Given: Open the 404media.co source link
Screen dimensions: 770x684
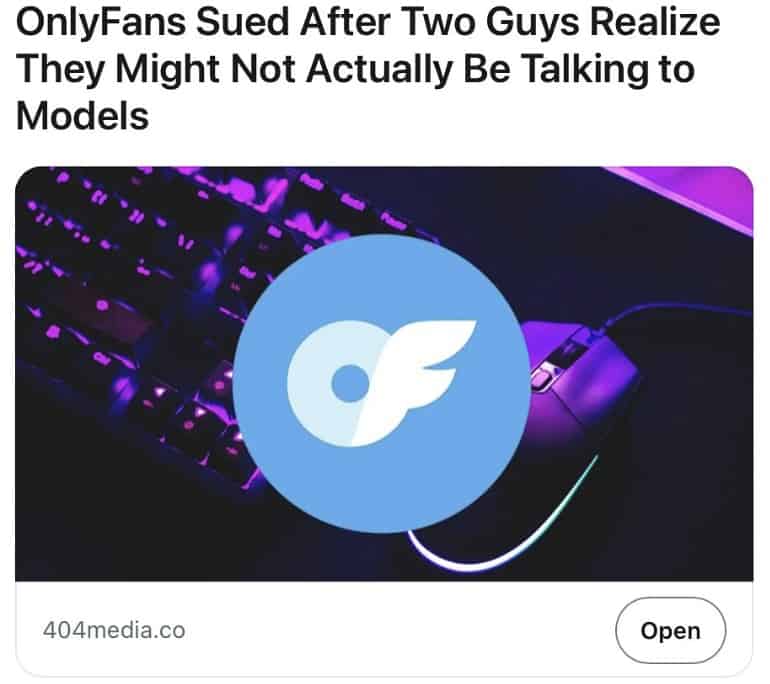Looking at the screenshot, I should pos(114,630).
